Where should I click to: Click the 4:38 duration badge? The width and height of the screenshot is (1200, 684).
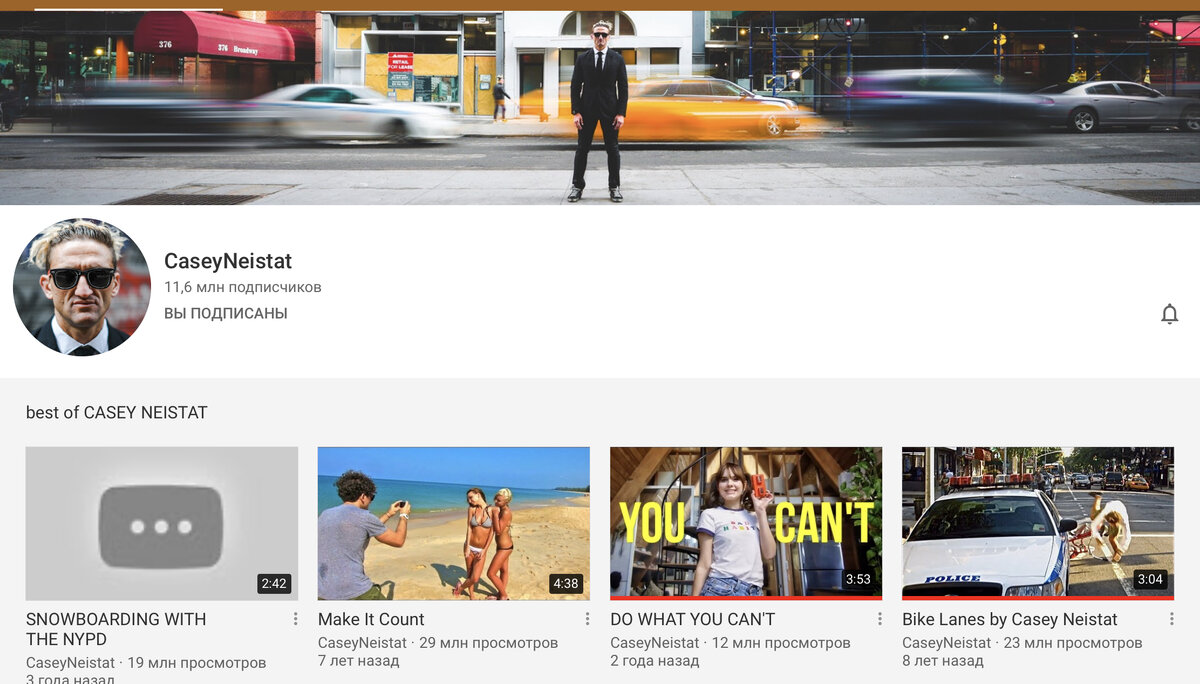click(x=566, y=583)
